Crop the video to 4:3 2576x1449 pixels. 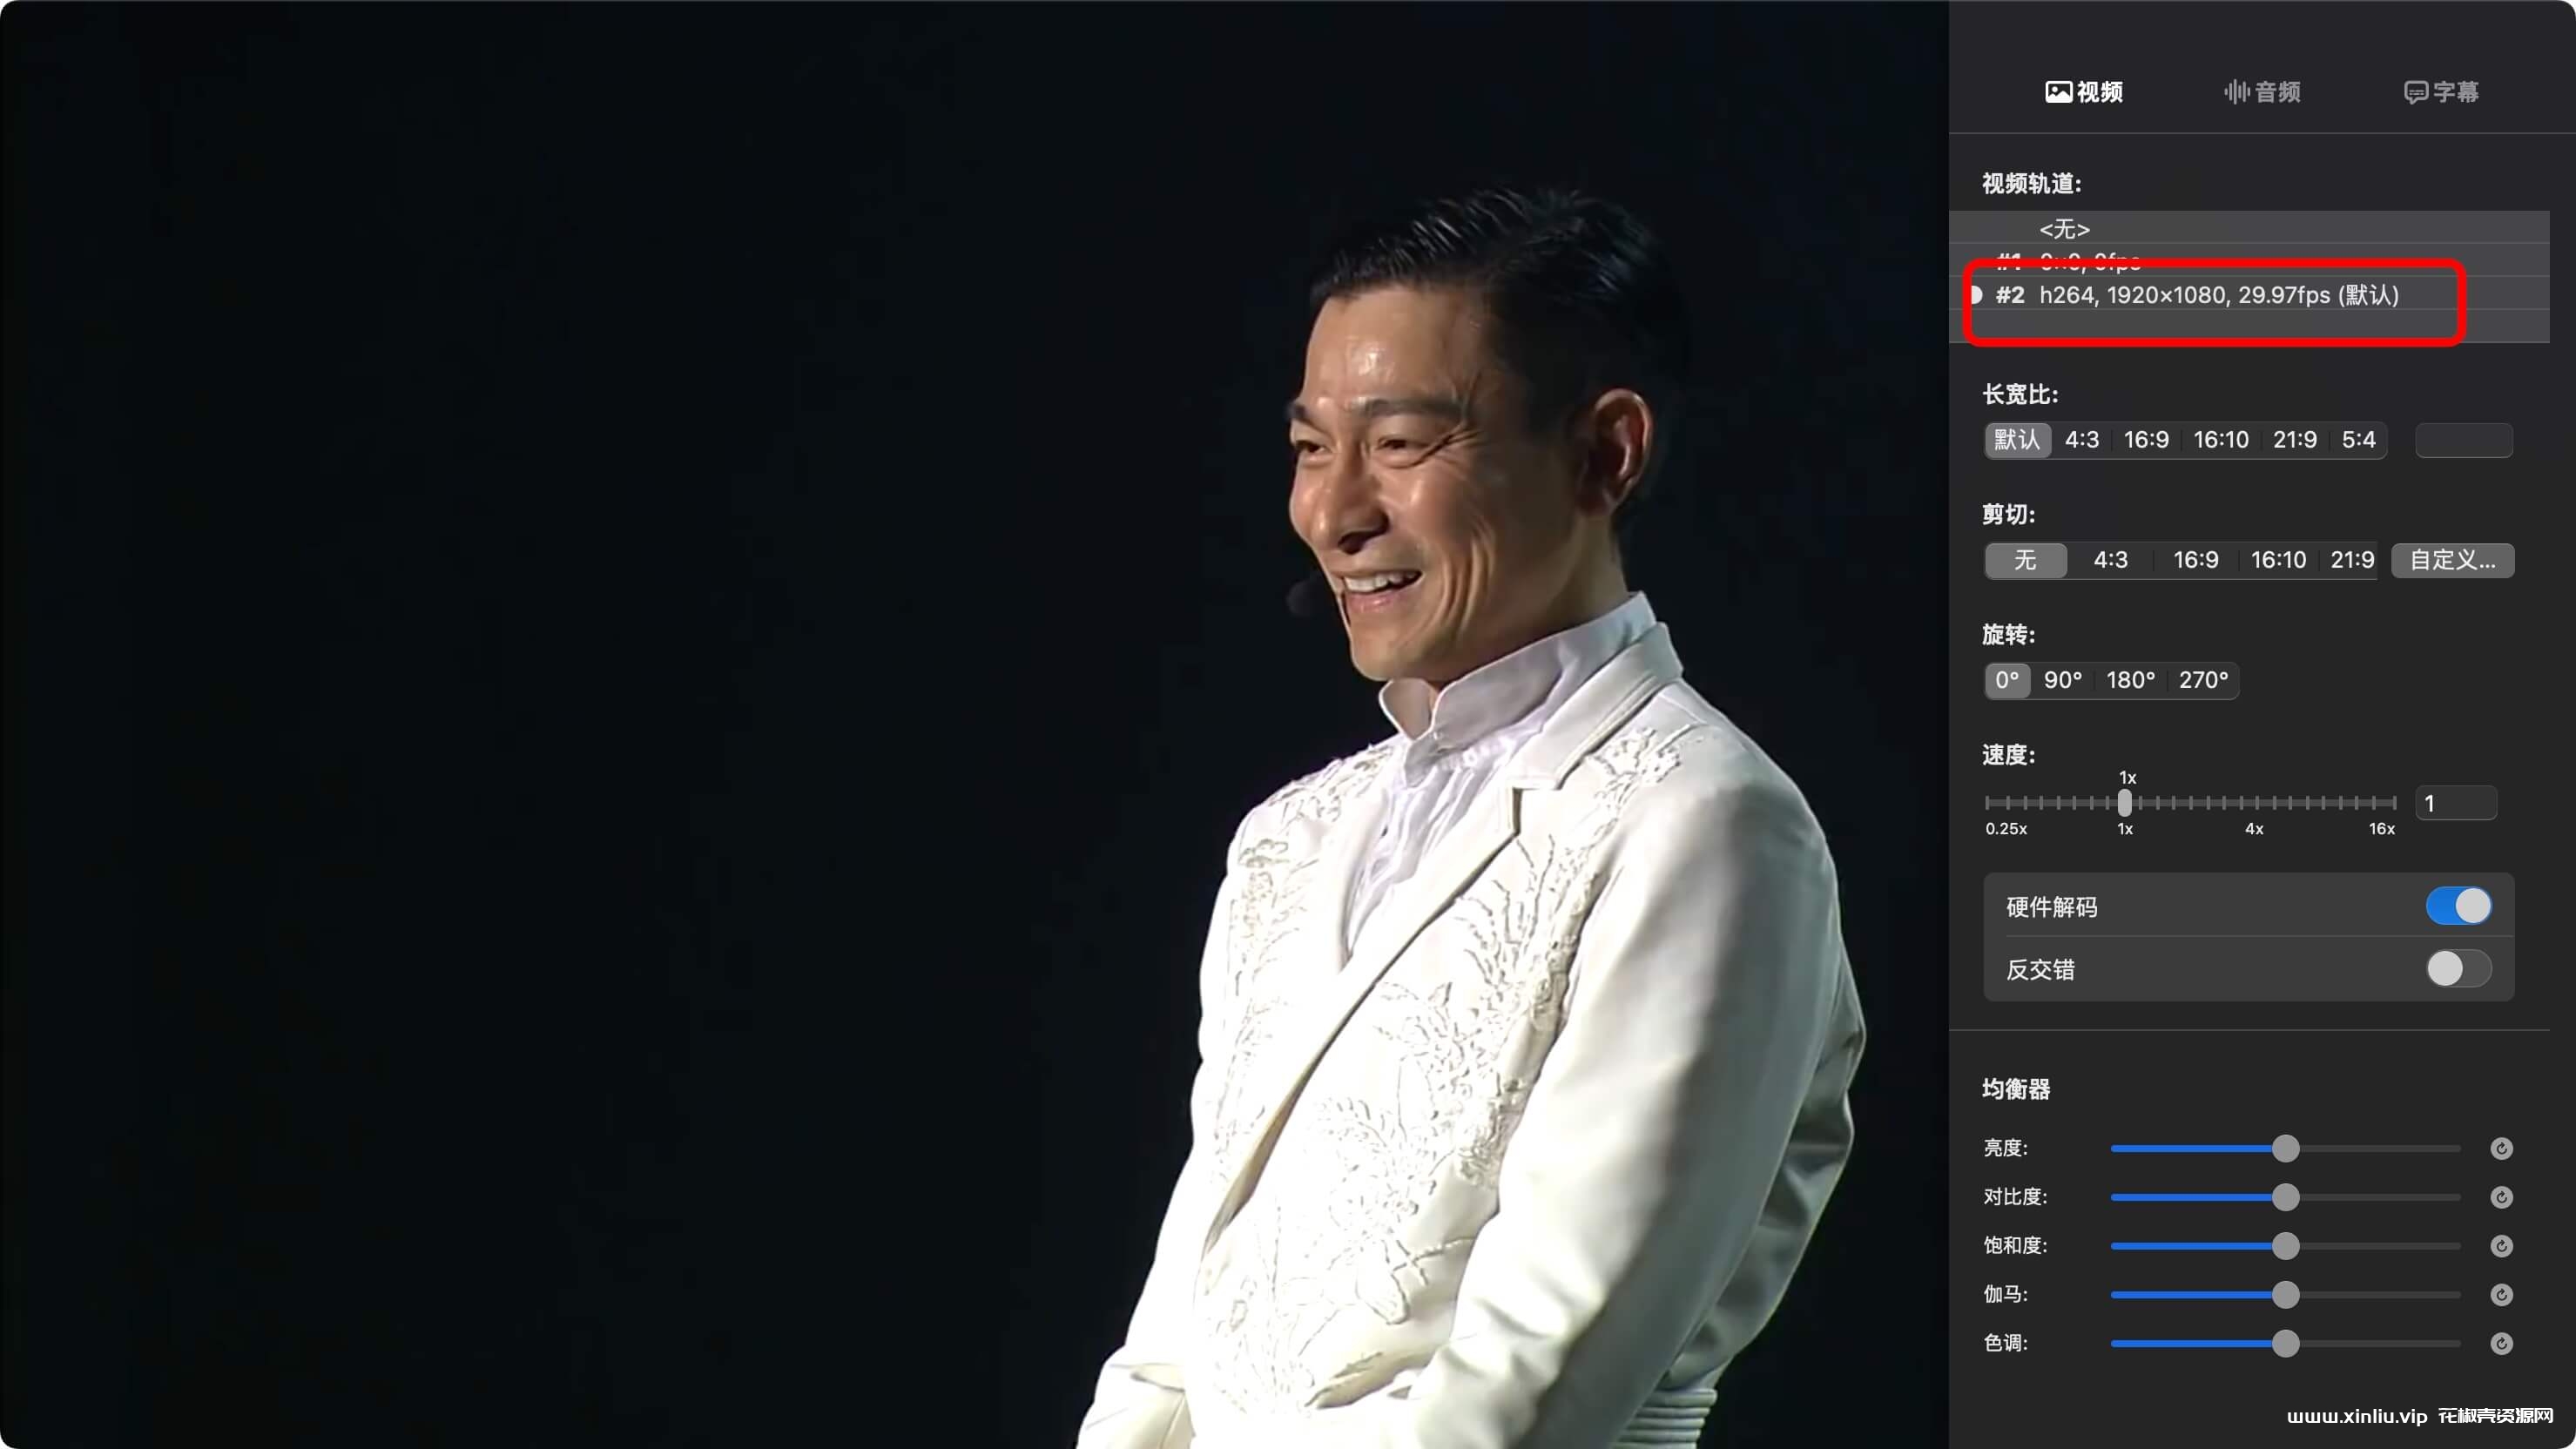coord(2110,560)
